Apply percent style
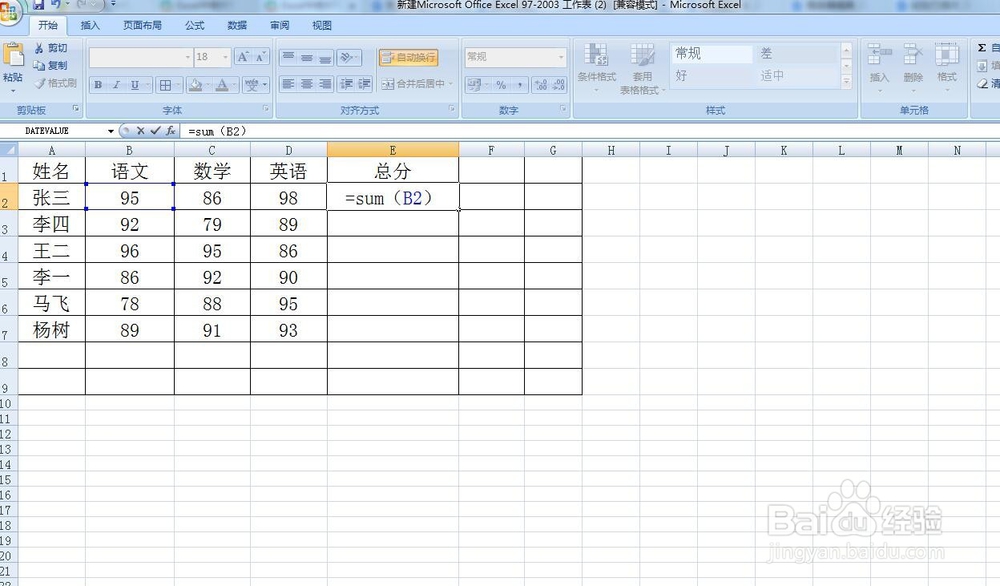Screen dimensions: 1000x586 coord(501,84)
